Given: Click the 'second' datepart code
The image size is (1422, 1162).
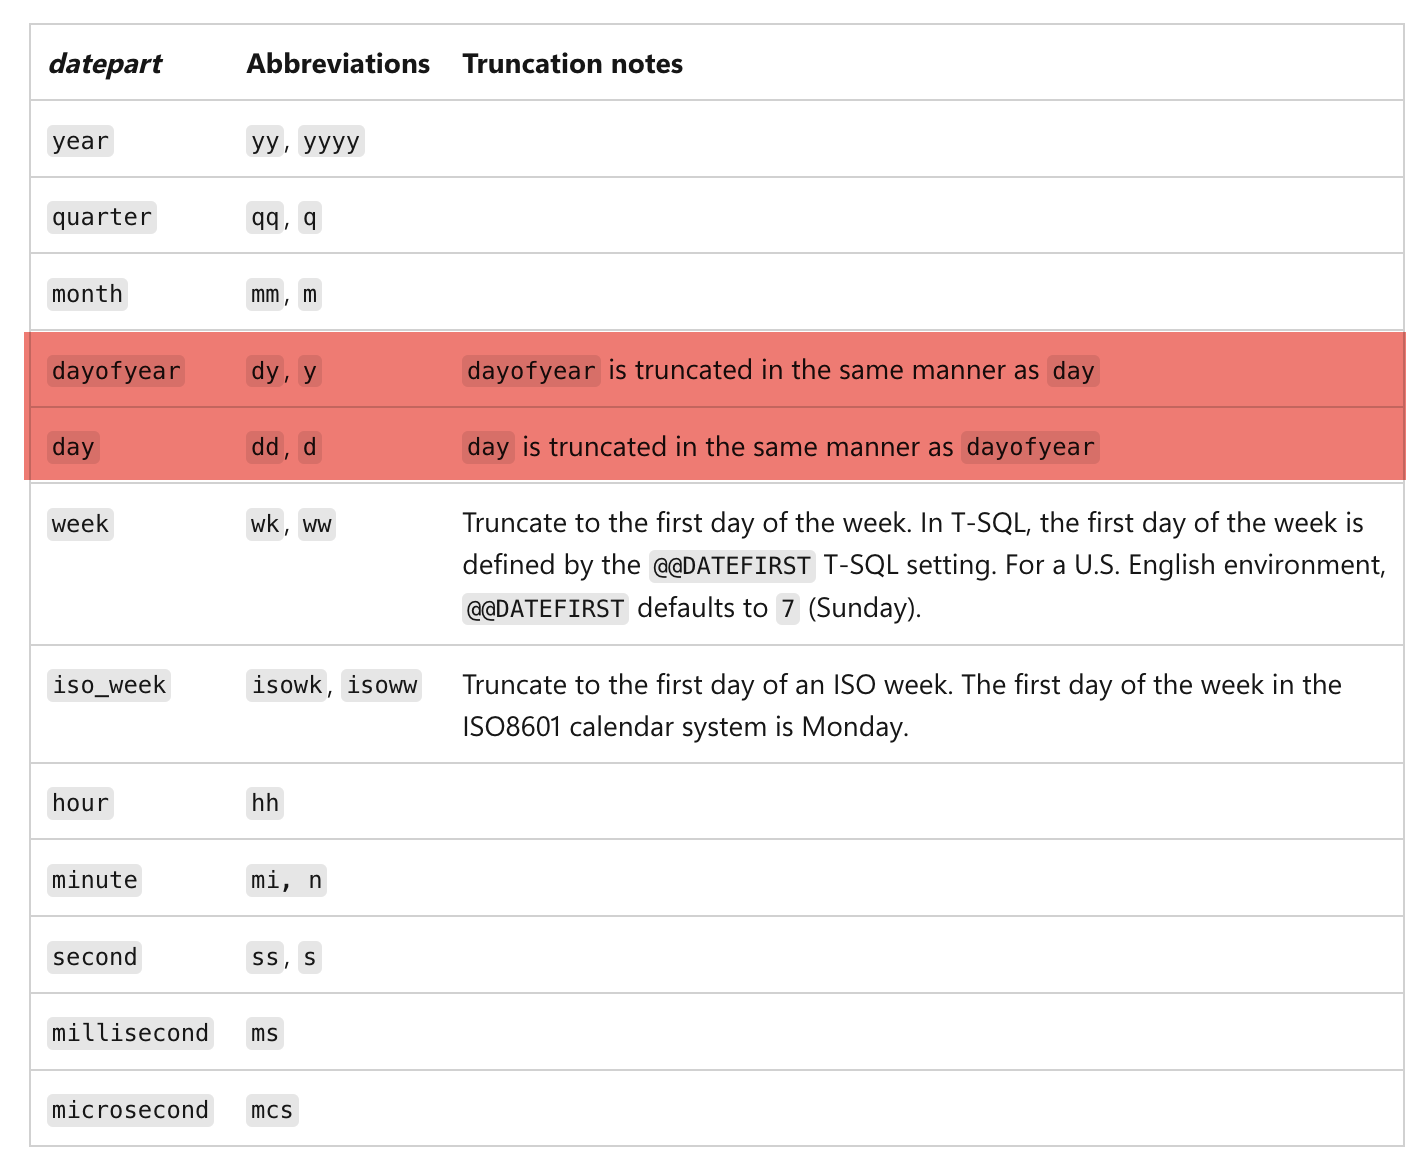Looking at the screenshot, I should tap(94, 957).
